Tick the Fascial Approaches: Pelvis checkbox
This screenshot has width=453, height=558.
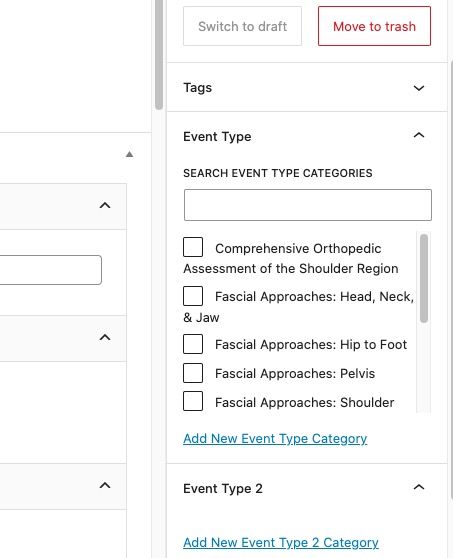(193, 373)
